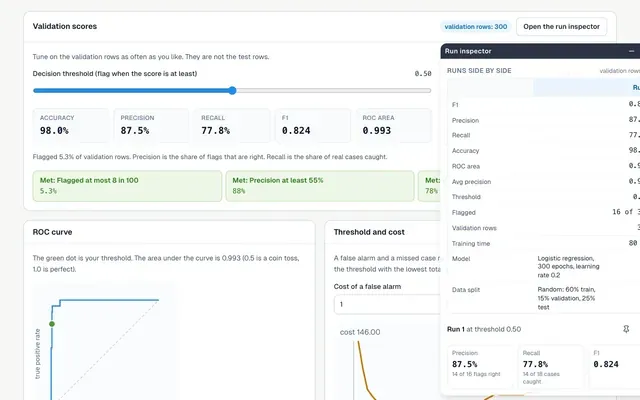Select the Avg precision row in runs table
Image resolution: width=640 pixels, height=400 pixels.
[x=544, y=182]
